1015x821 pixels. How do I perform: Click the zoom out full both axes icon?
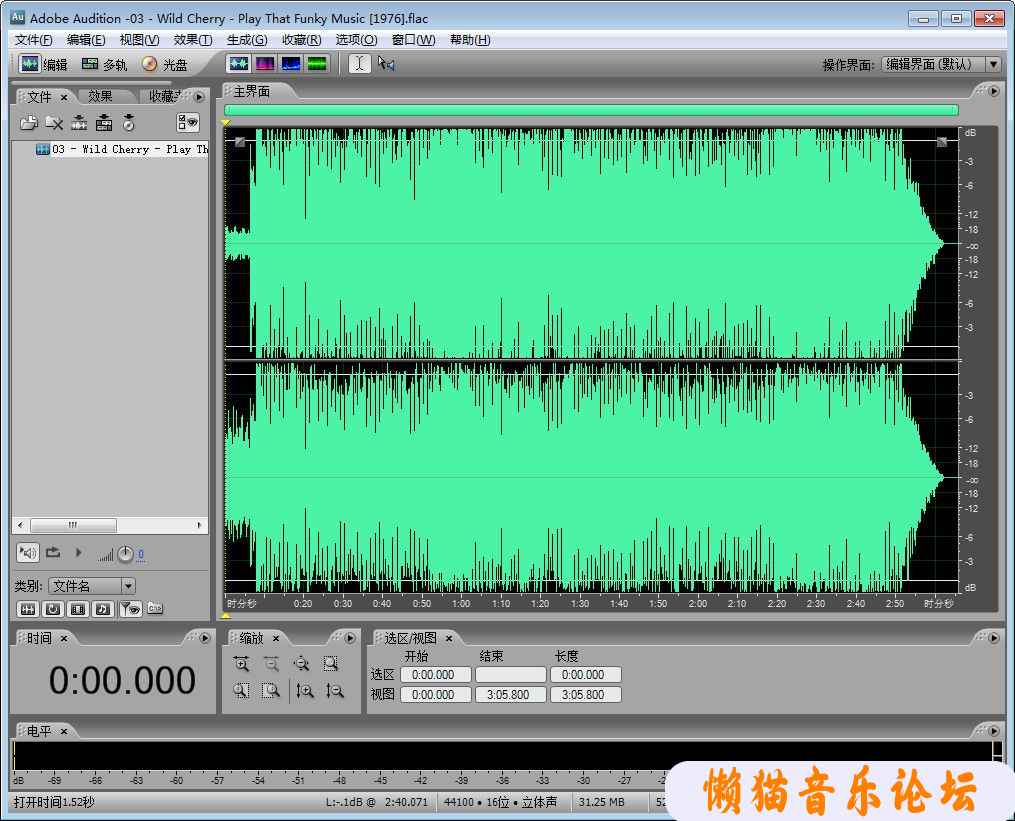(x=301, y=664)
